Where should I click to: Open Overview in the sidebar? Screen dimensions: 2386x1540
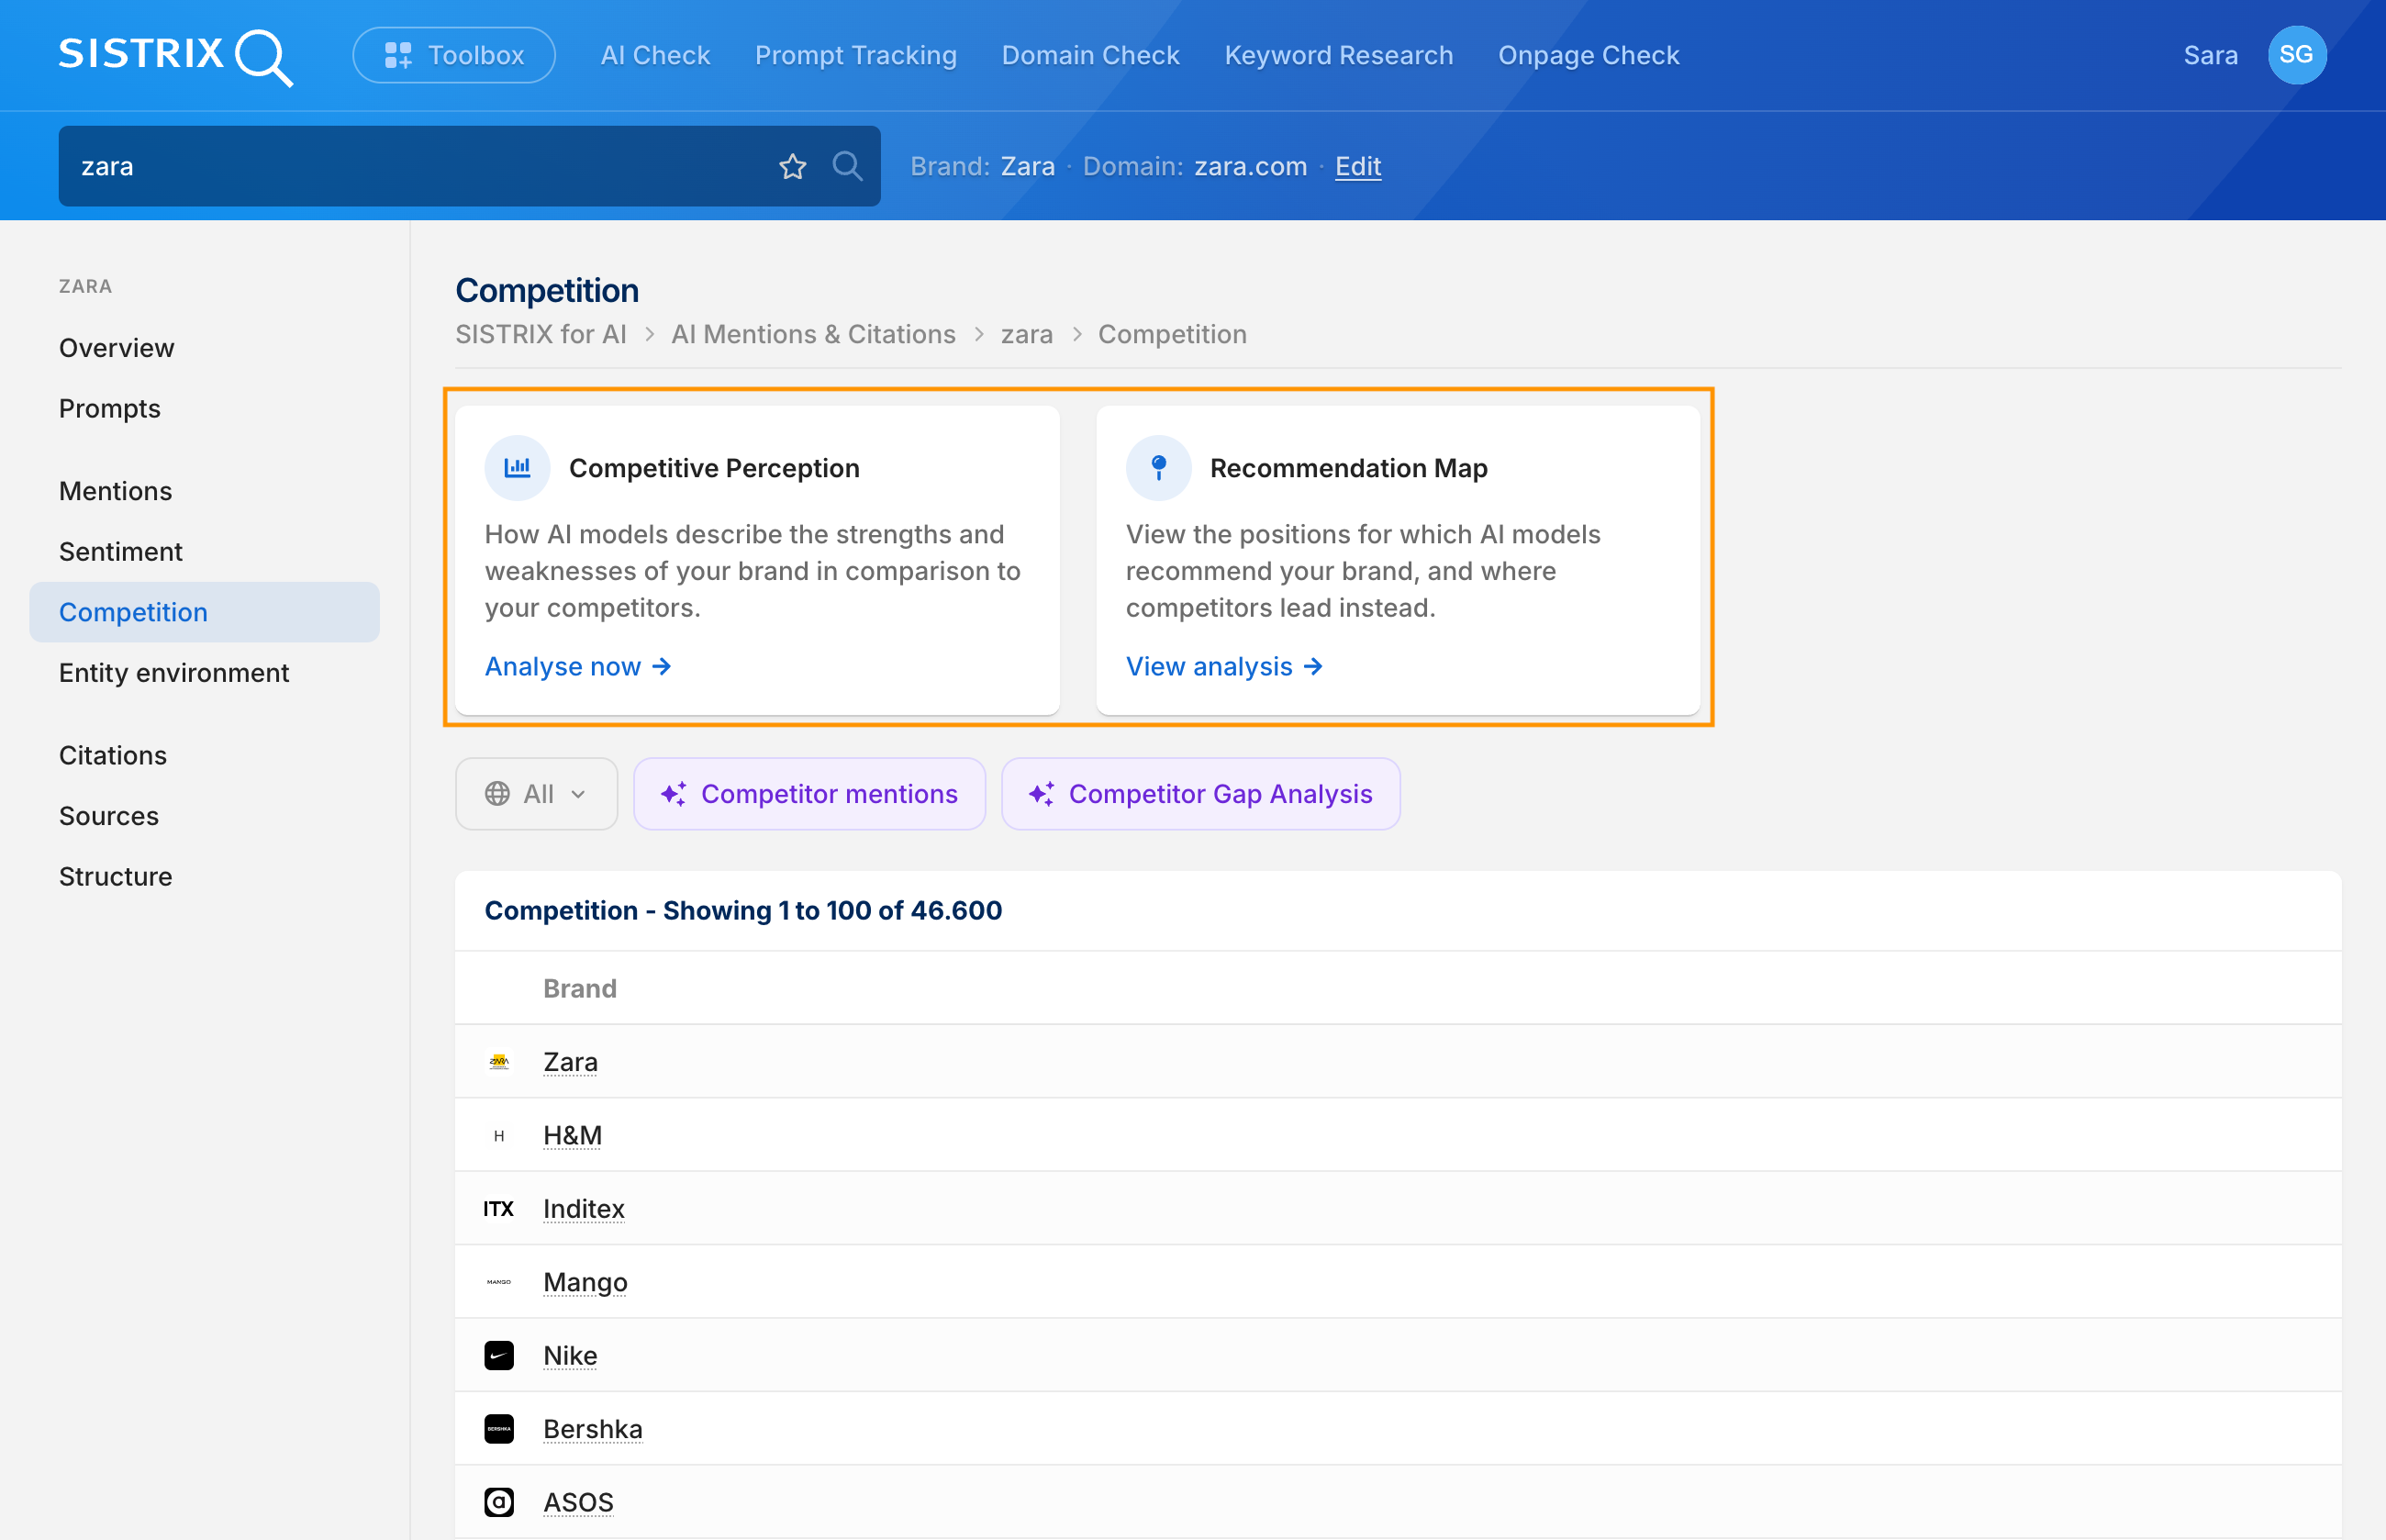point(116,348)
